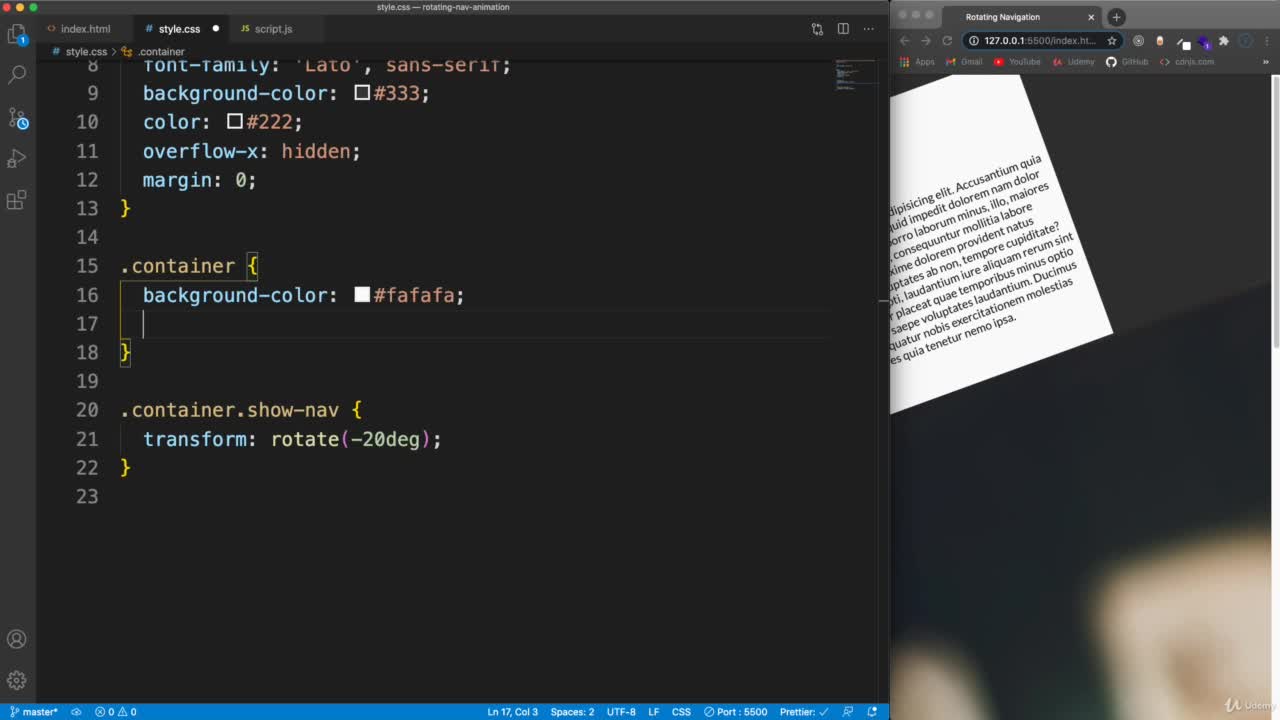Open Run and Debug view
Image resolution: width=1280 pixels, height=720 pixels.
(17, 159)
